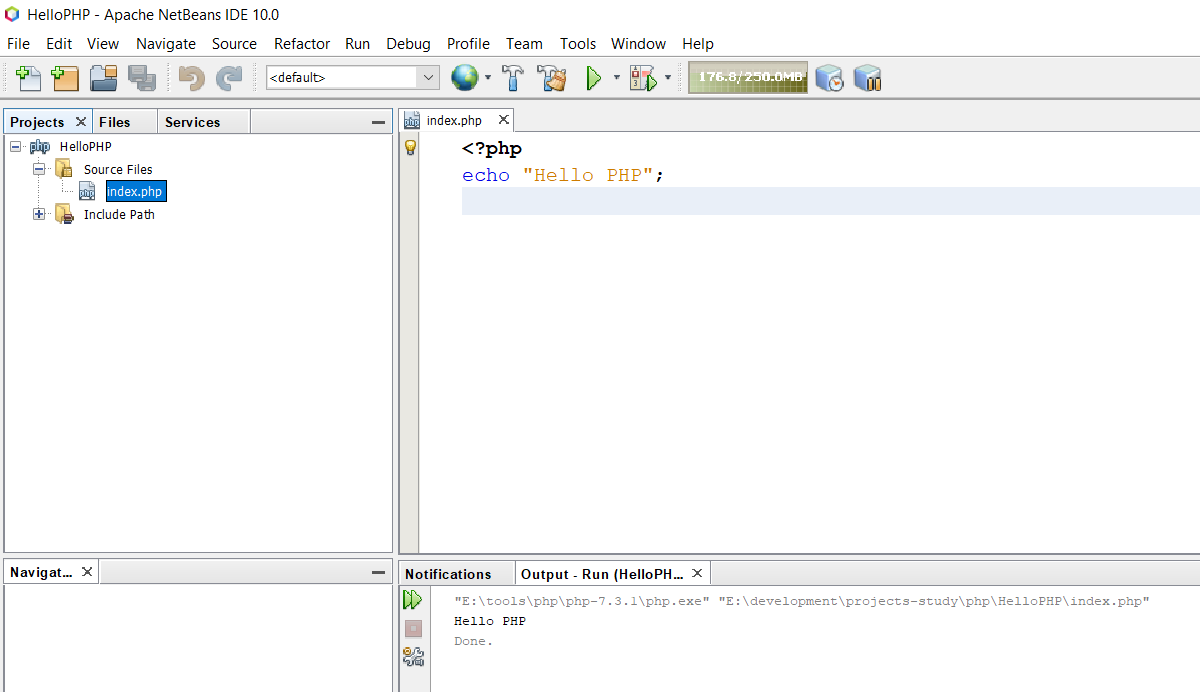Image resolution: width=1200 pixels, height=692 pixels.
Task: Expand the Include Path node
Action: (39, 214)
